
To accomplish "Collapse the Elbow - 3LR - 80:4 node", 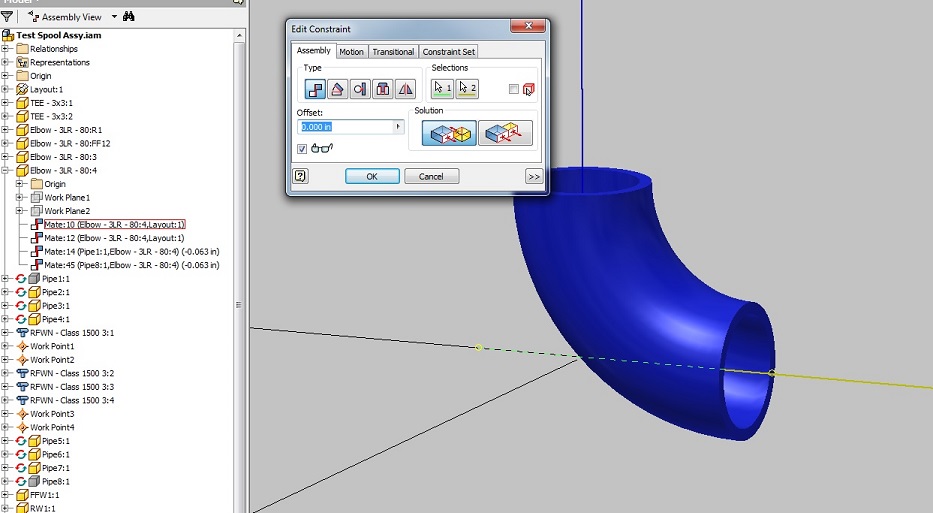I will [5, 170].
